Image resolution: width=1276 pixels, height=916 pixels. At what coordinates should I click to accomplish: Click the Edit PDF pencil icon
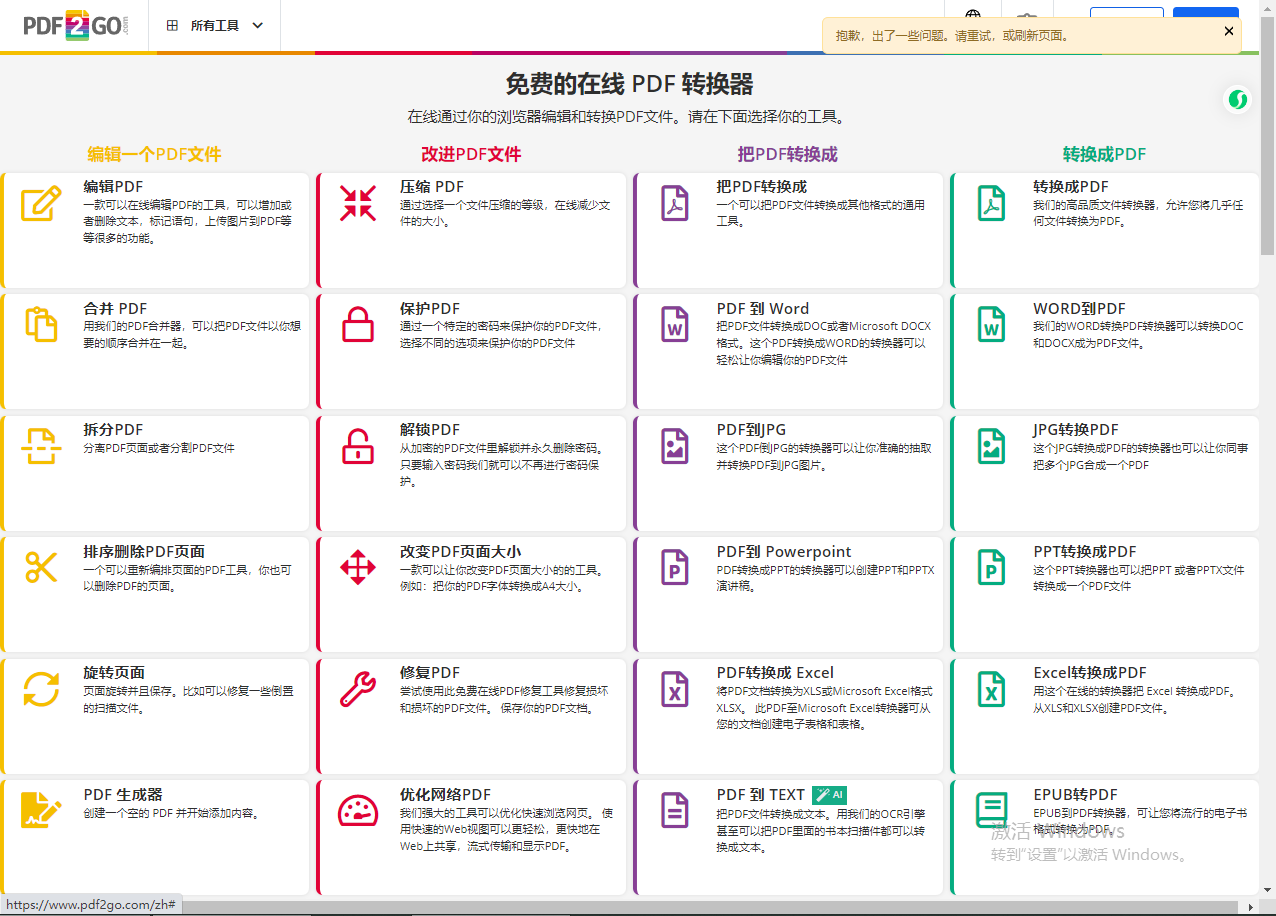(41, 203)
